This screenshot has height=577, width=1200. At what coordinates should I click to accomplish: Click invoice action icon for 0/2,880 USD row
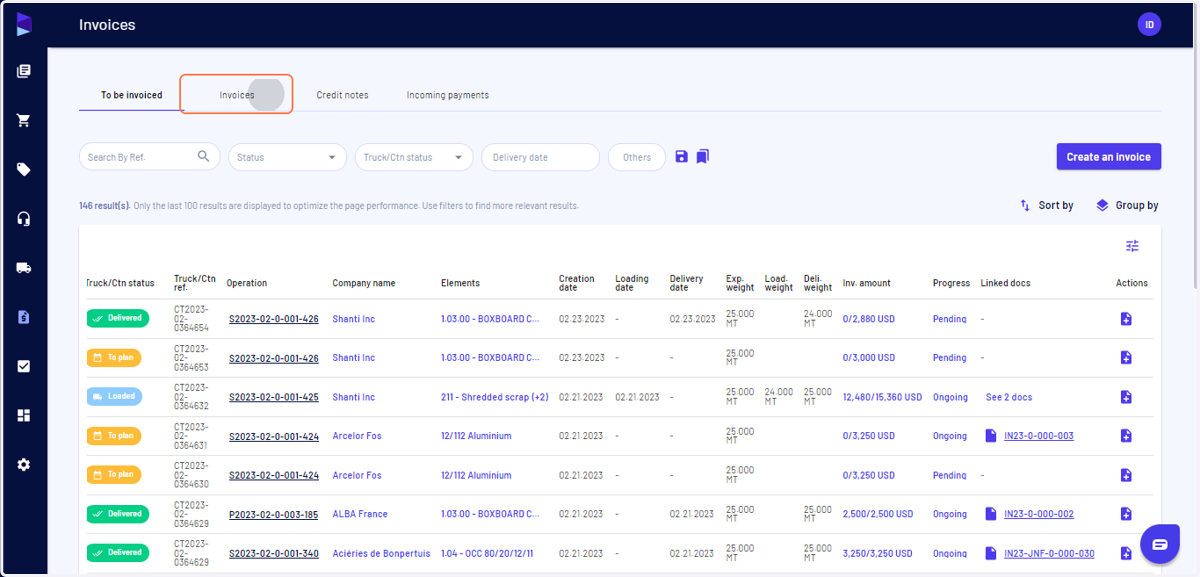point(1126,319)
